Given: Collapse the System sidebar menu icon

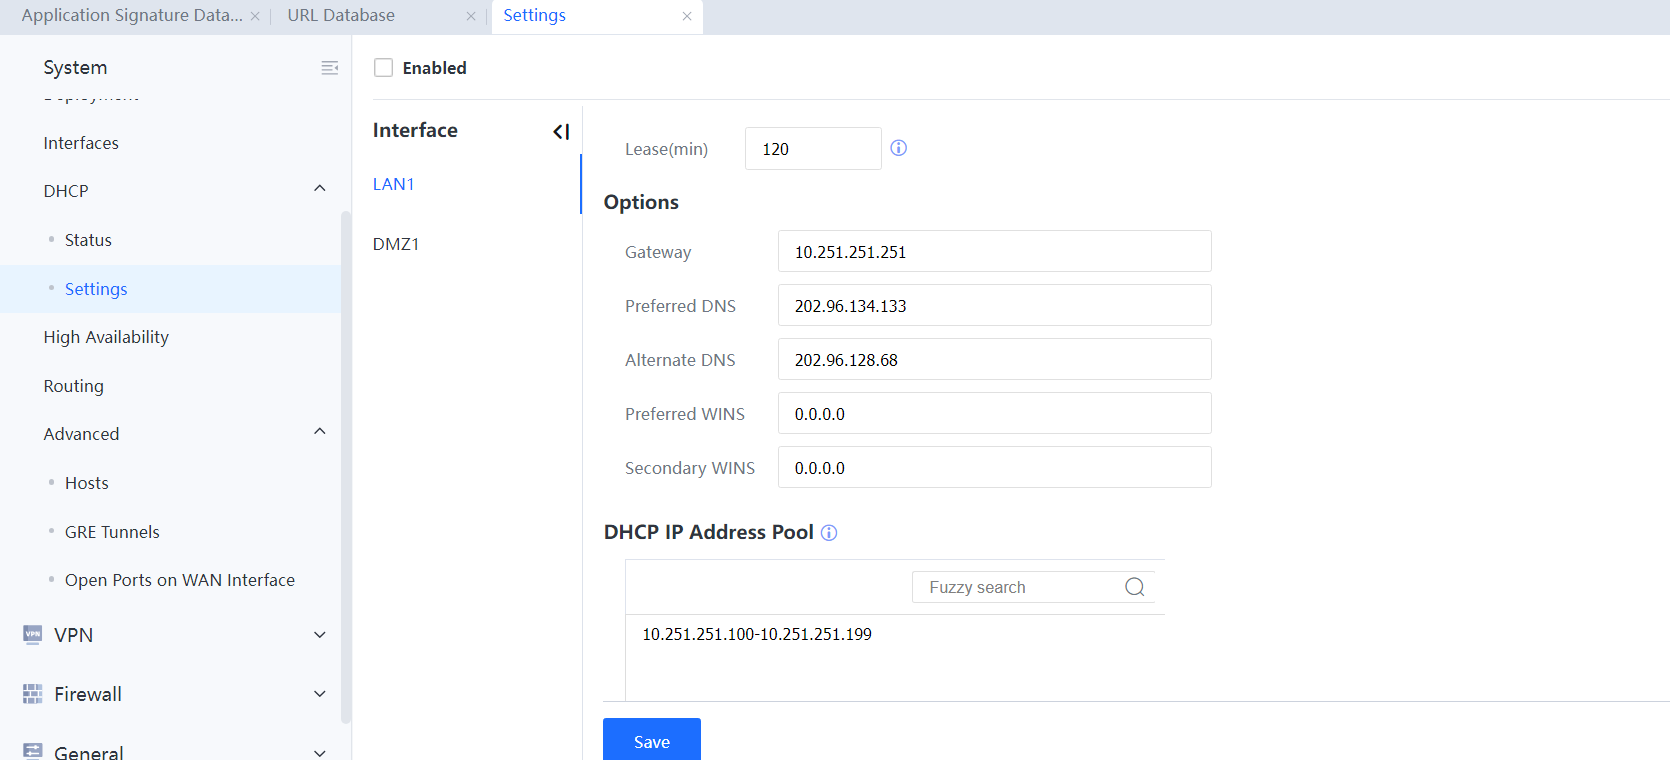Looking at the screenshot, I should pyautogui.click(x=329, y=68).
